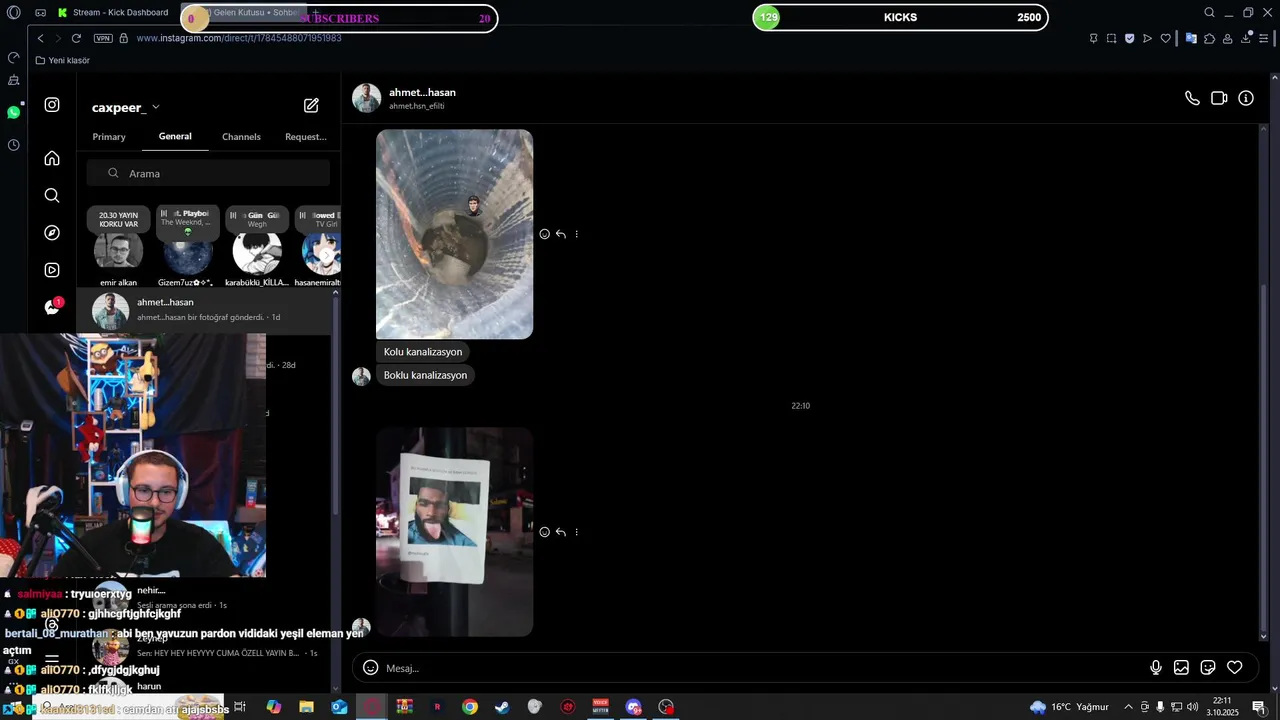Select the Gelen Kutusu browser tab
Viewport: 1280px width, 720px height.
(245, 13)
